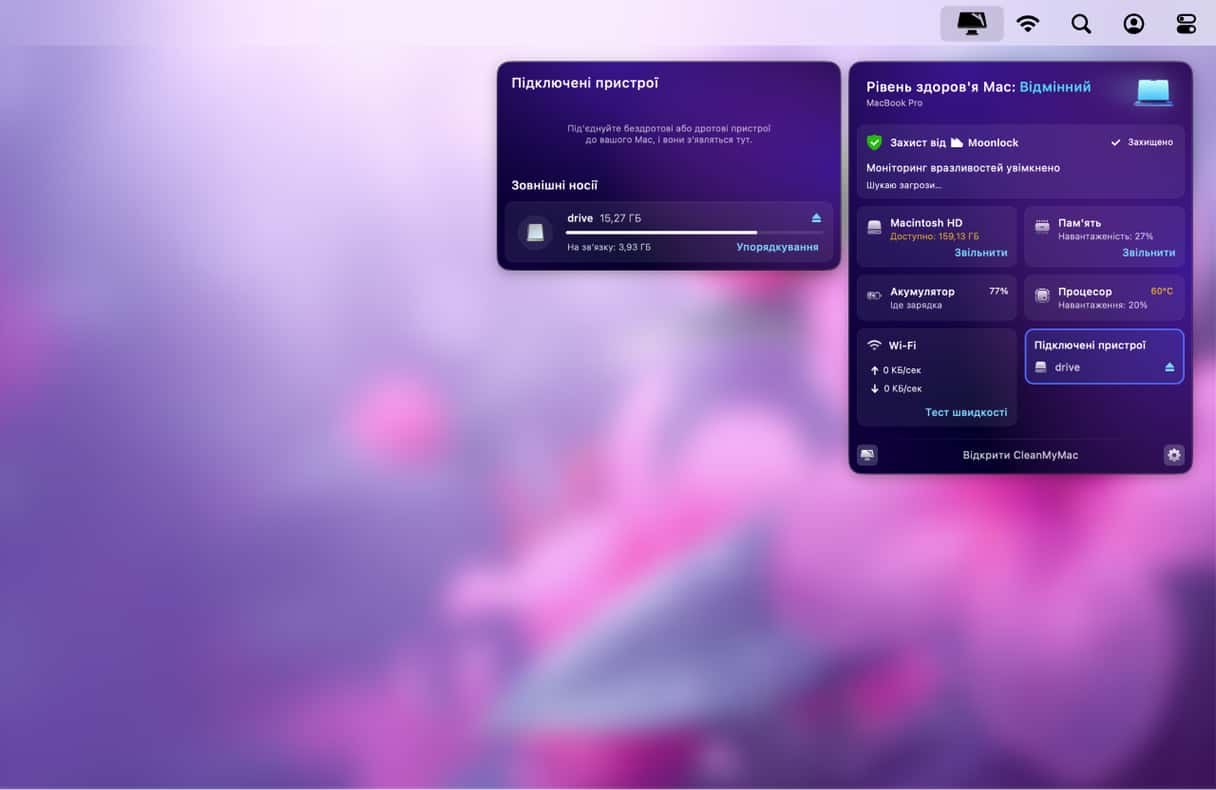Click the small drive icon in the Підключені пристрої tile
Image resolution: width=1216 pixels, height=790 pixels.
pos(1041,367)
